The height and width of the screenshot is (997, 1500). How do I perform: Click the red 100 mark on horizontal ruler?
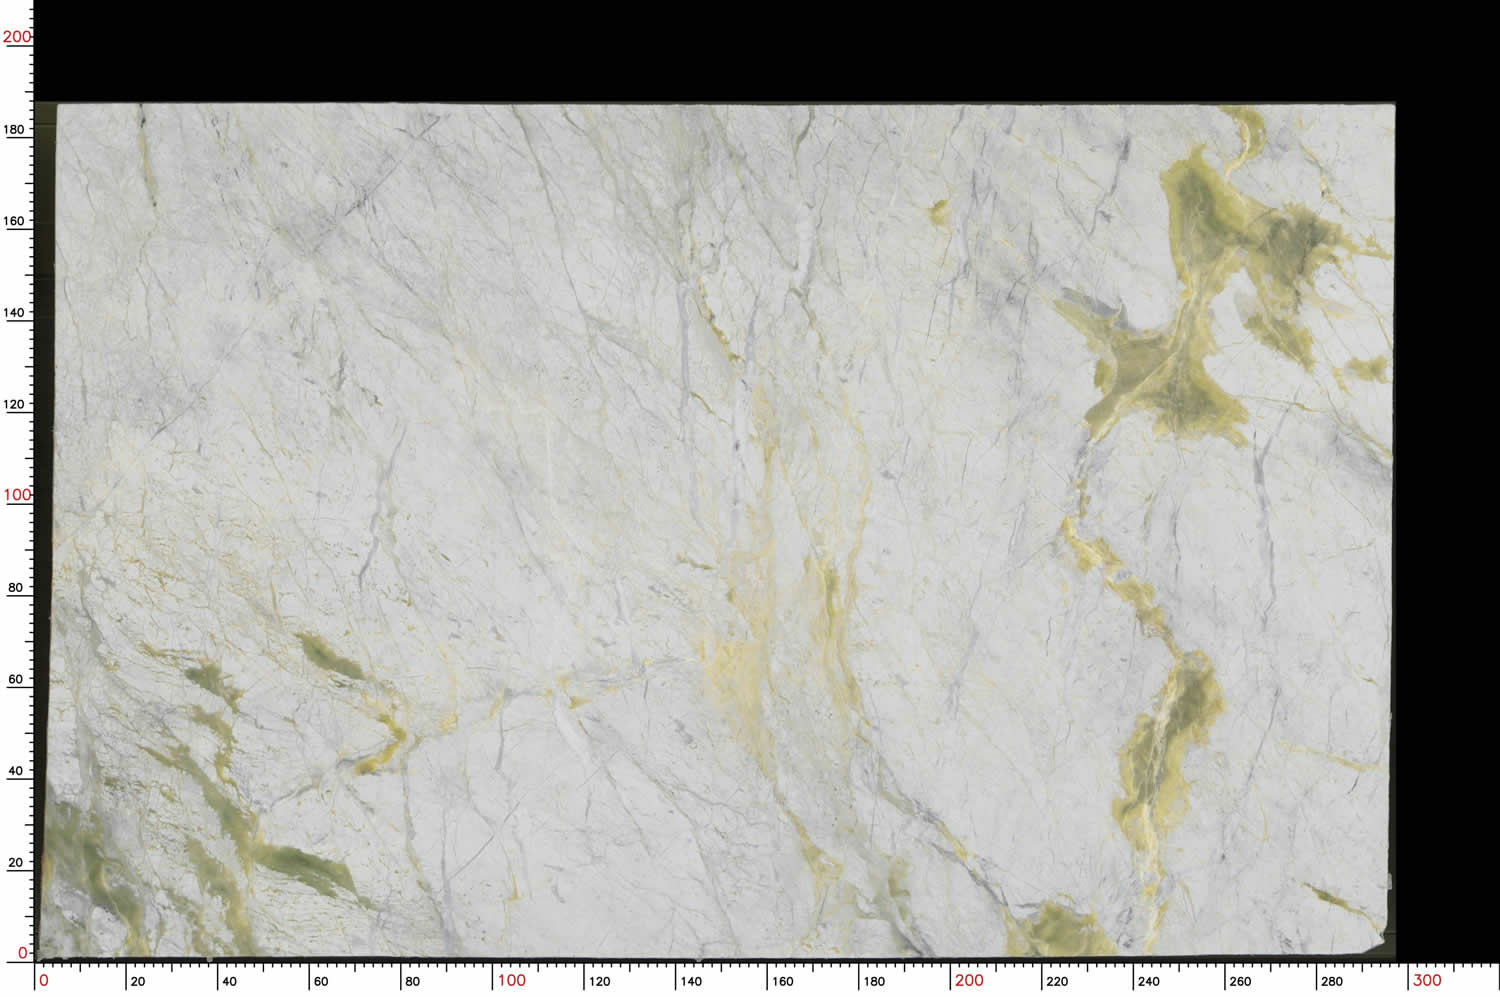[511, 980]
